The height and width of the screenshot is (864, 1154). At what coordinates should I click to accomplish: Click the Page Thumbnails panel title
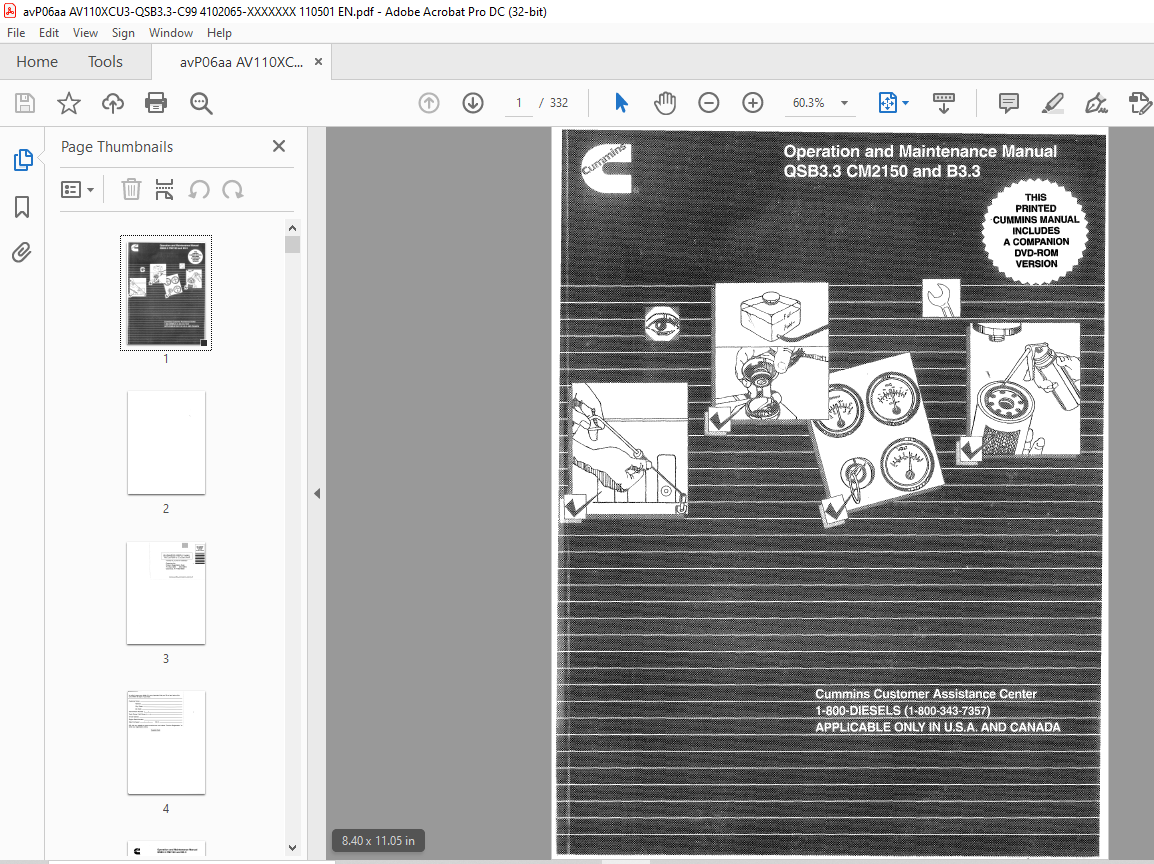pyautogui.click(x=117, y=146)
